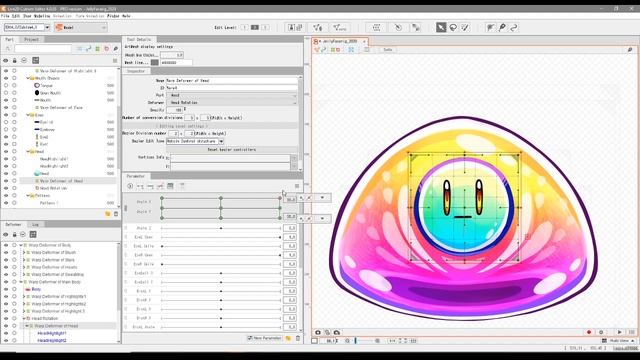The width and height of the screenshot is (640, 360).
Task: Open the Model mode dropdown
Action: click(81, 27)
